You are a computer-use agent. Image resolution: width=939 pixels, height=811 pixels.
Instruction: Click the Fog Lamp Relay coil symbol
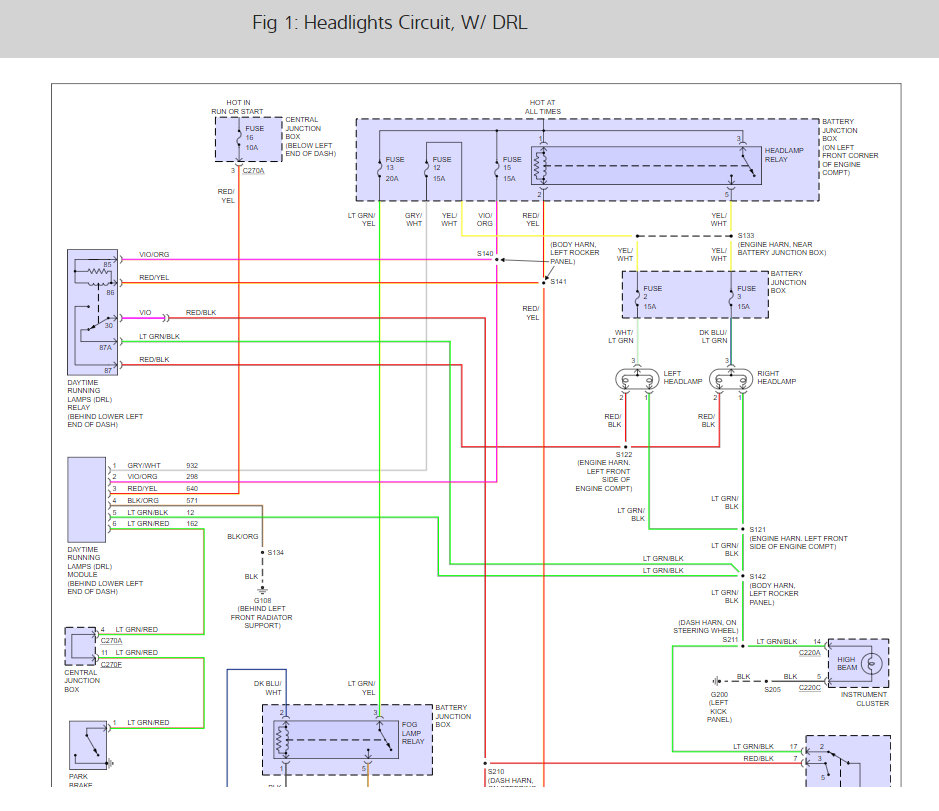[x=282, y=740]
